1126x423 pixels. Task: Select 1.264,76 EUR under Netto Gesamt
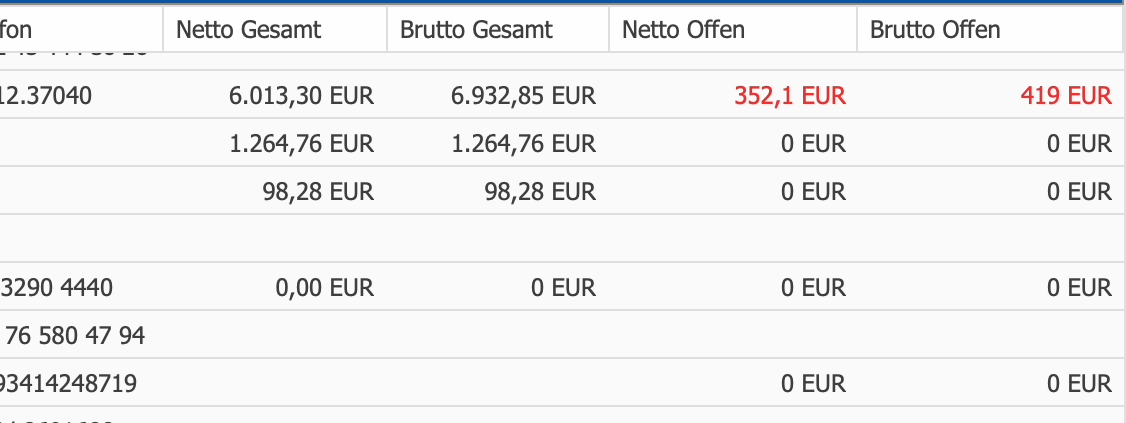[301, 144]
